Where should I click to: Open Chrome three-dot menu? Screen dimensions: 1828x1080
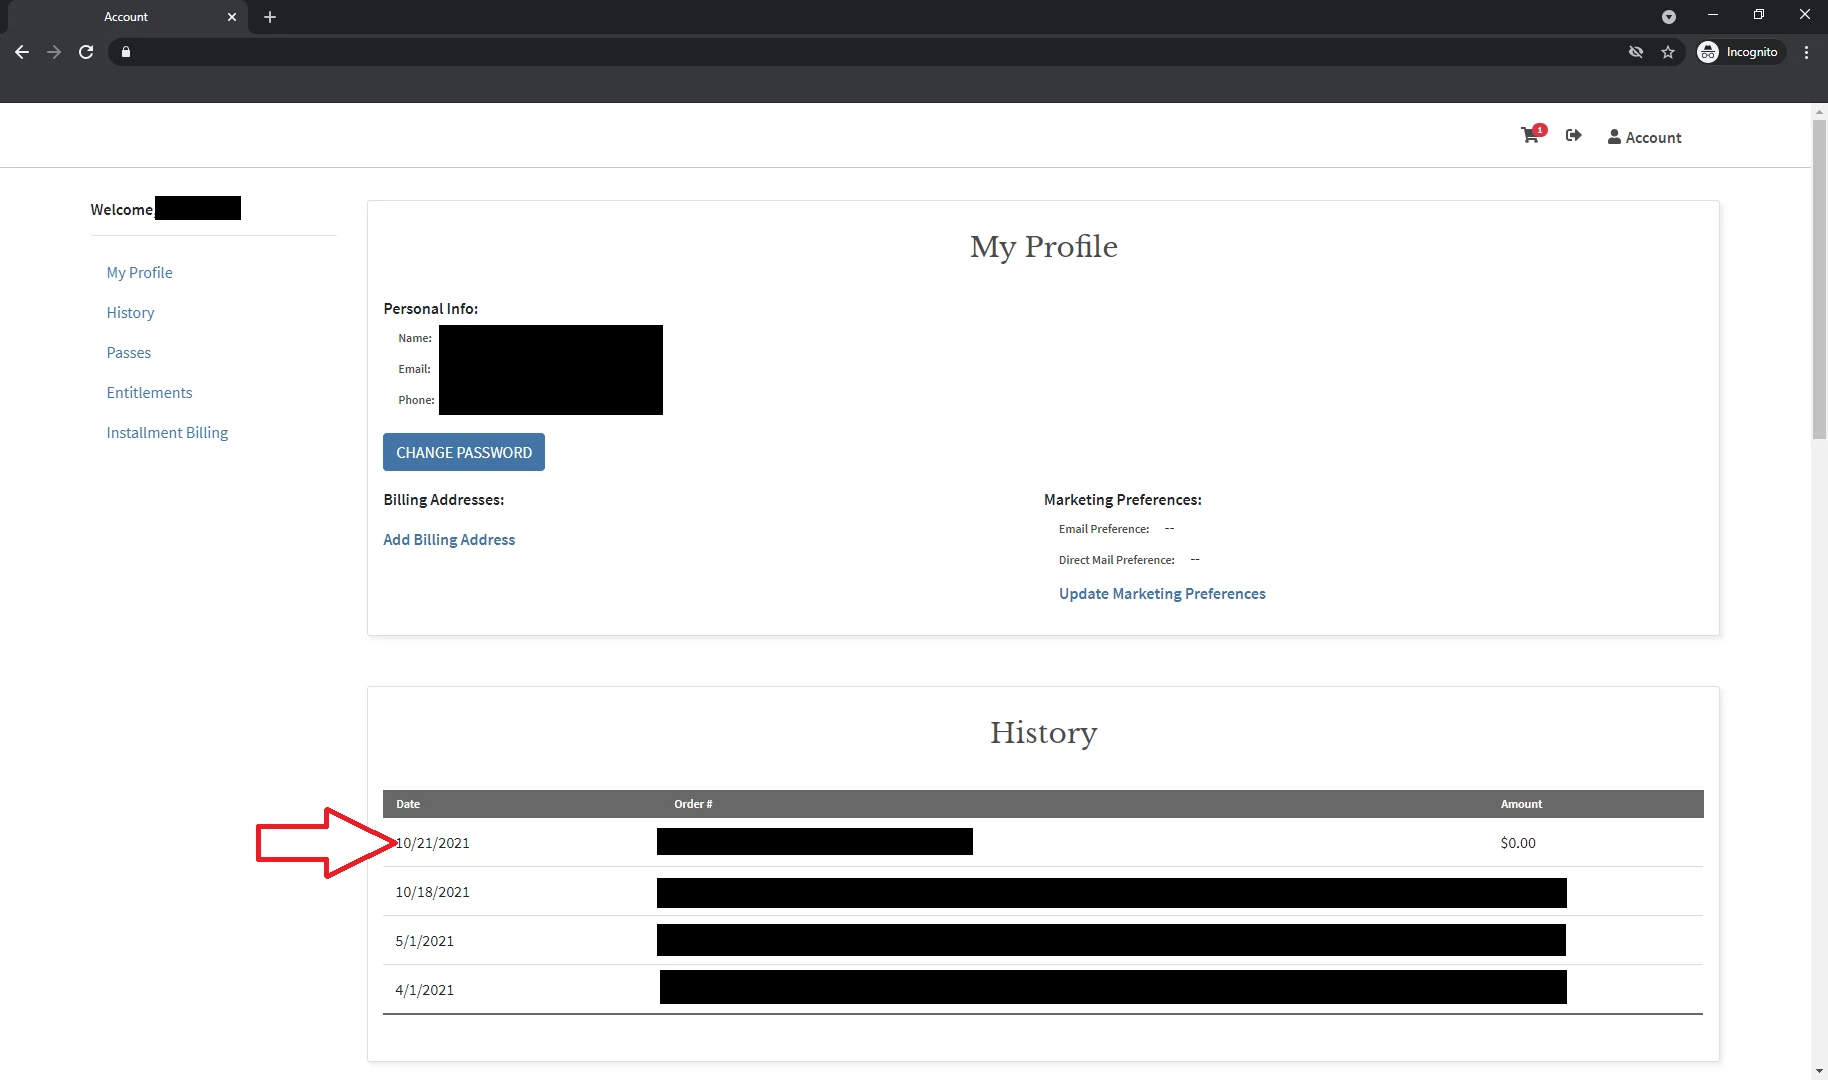point(1806,52)
